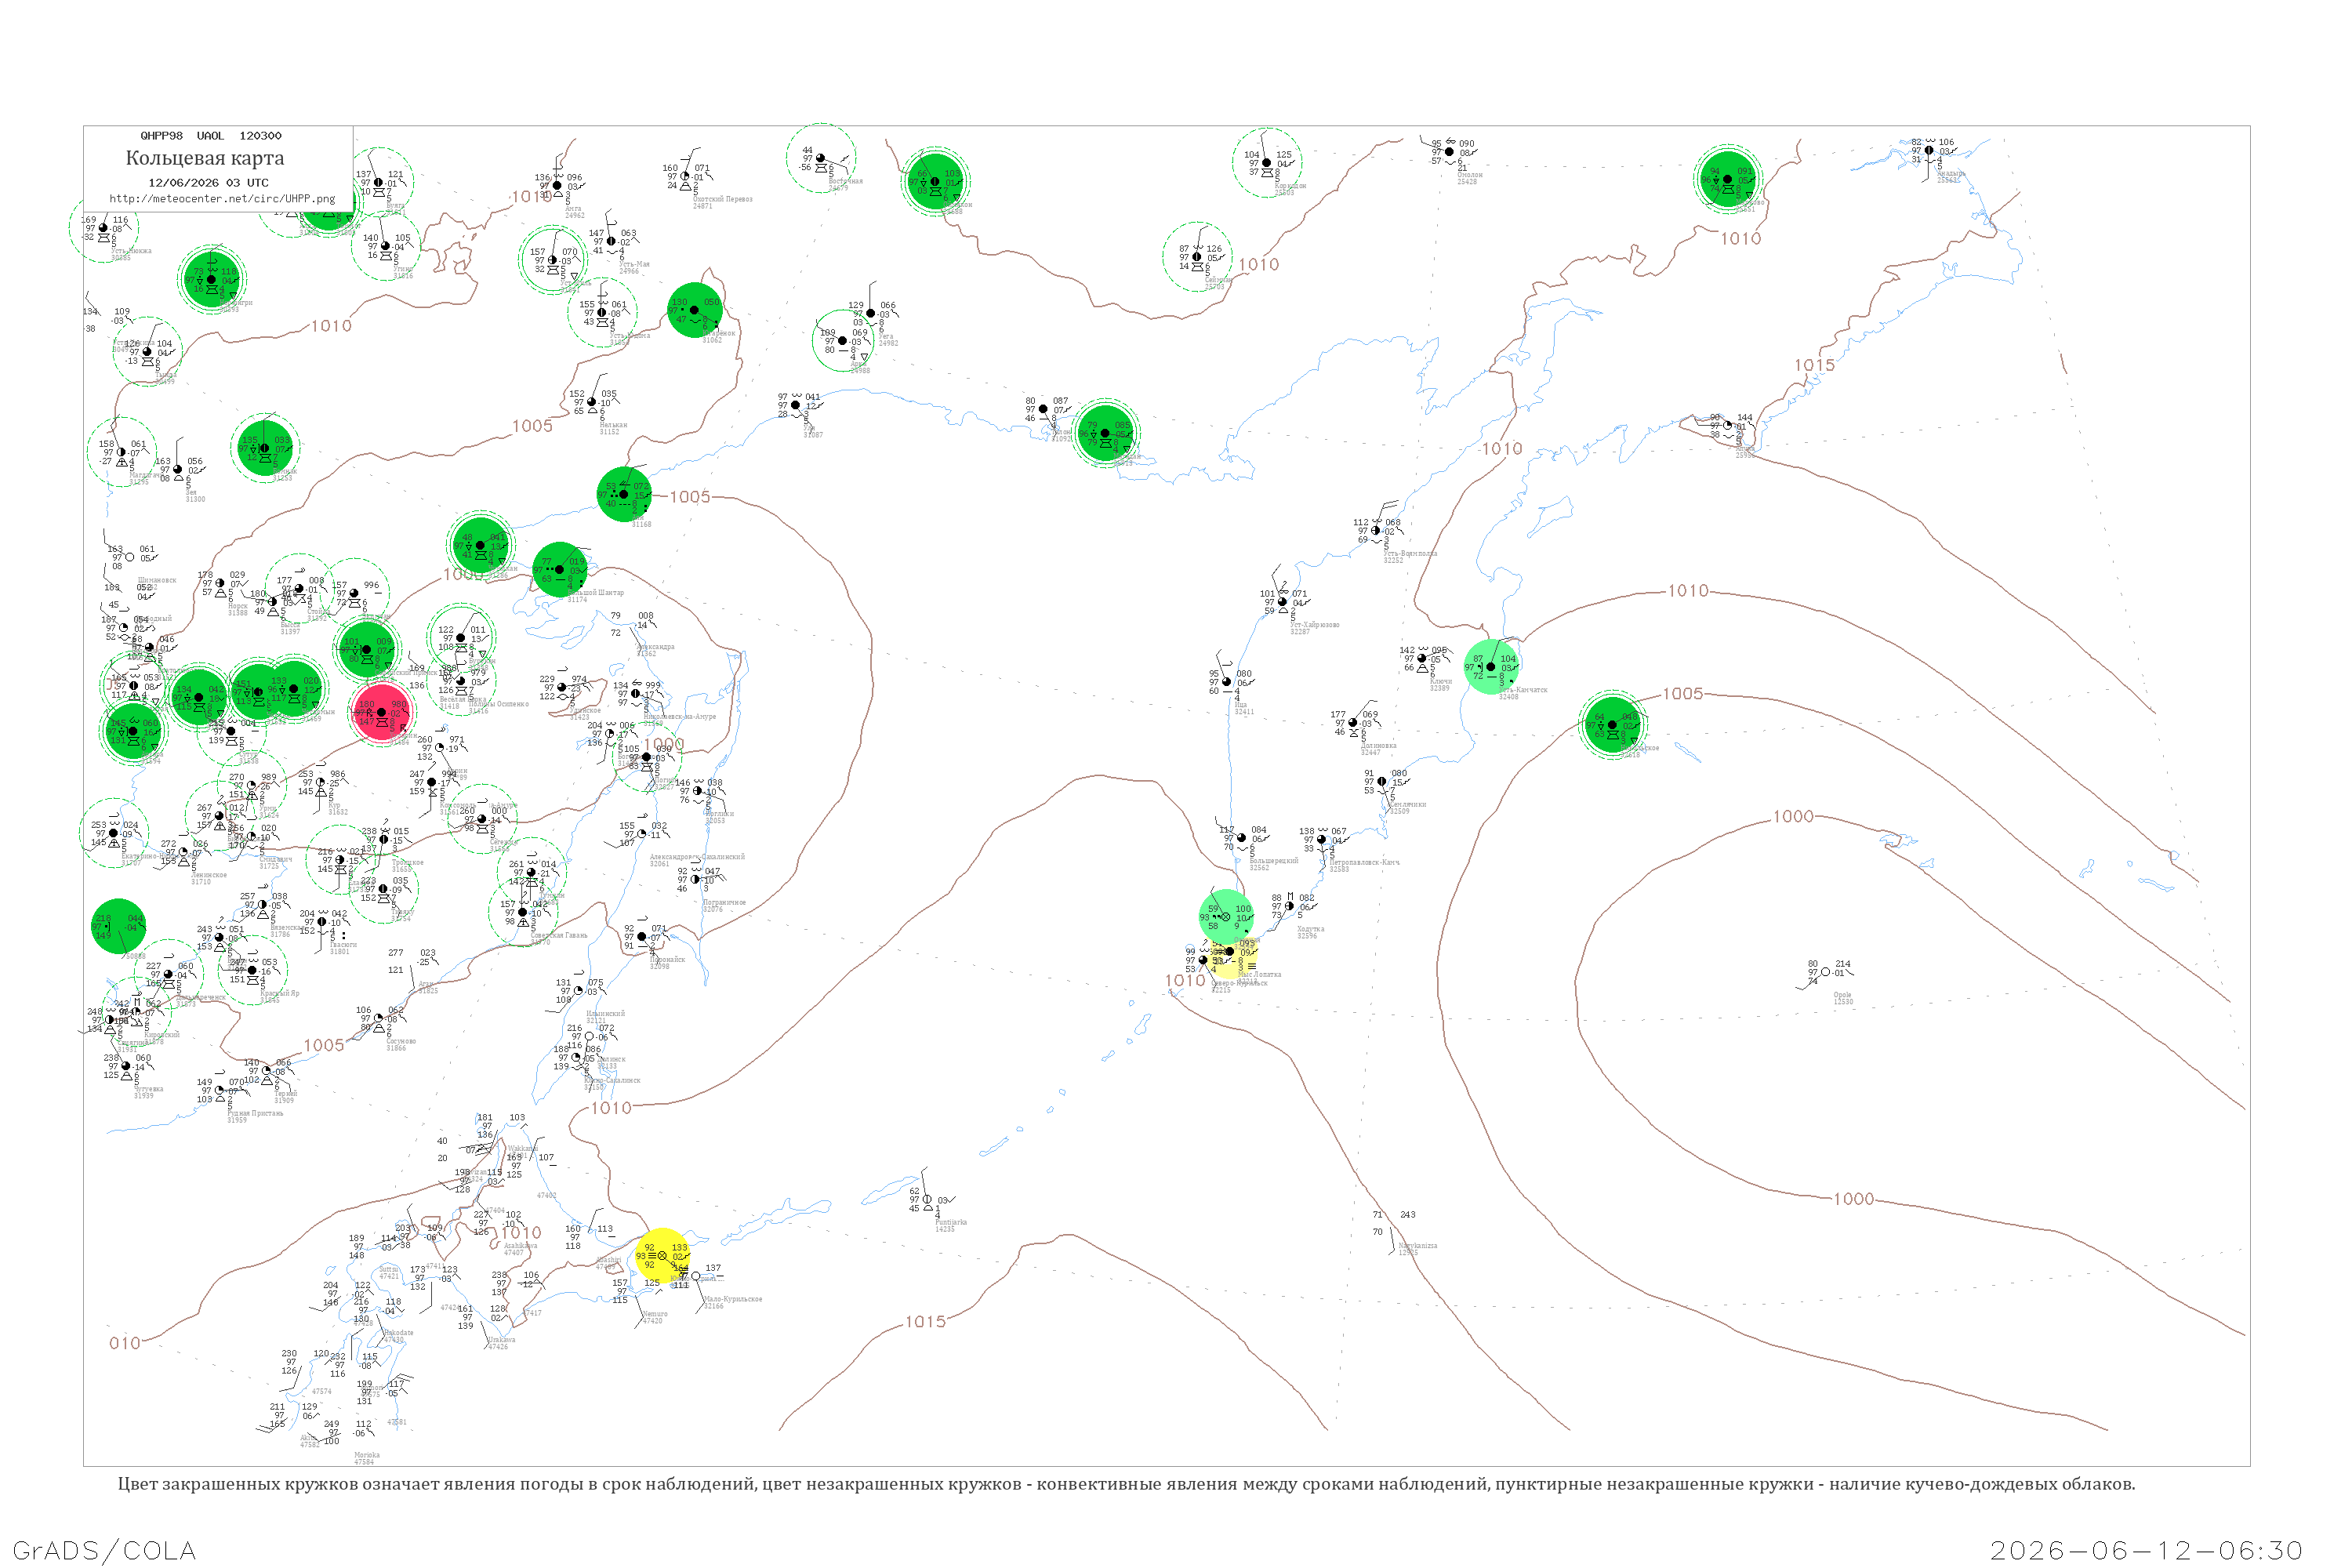Click the Охотский Перевоз station label
The width and height of the screenshot is (2352, 1568).
coord(723,199)
